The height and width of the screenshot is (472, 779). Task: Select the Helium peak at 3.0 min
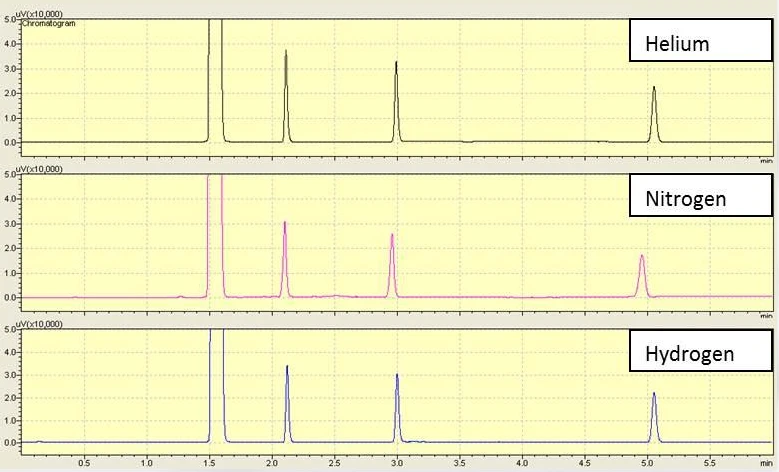(x=396, y=102)
